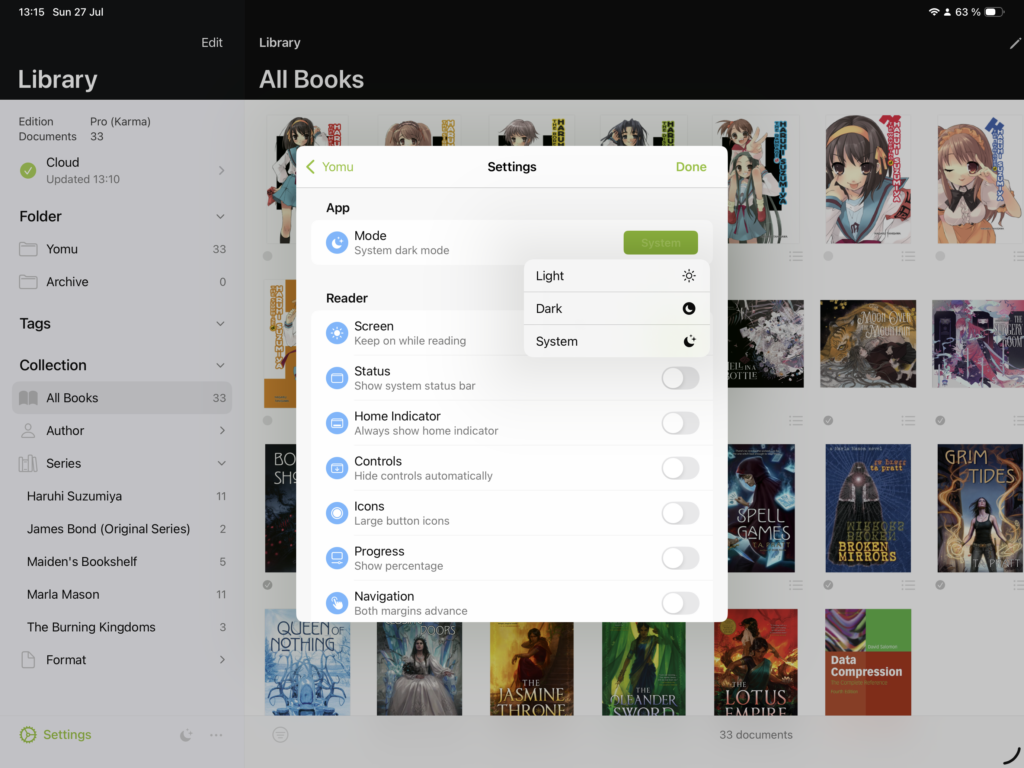Go back to Yomu from Settings
This screenshot has height=768, width=1024.
[x=330, y=167]
